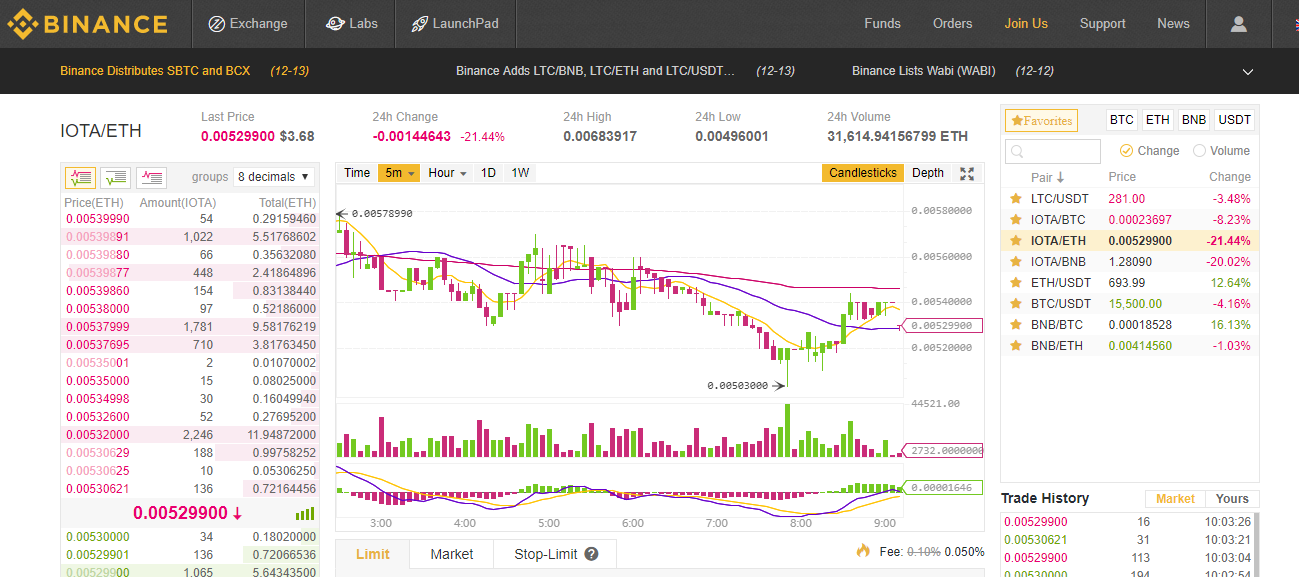
Task: Select the order book both-sides view icon
Action: 80,178
